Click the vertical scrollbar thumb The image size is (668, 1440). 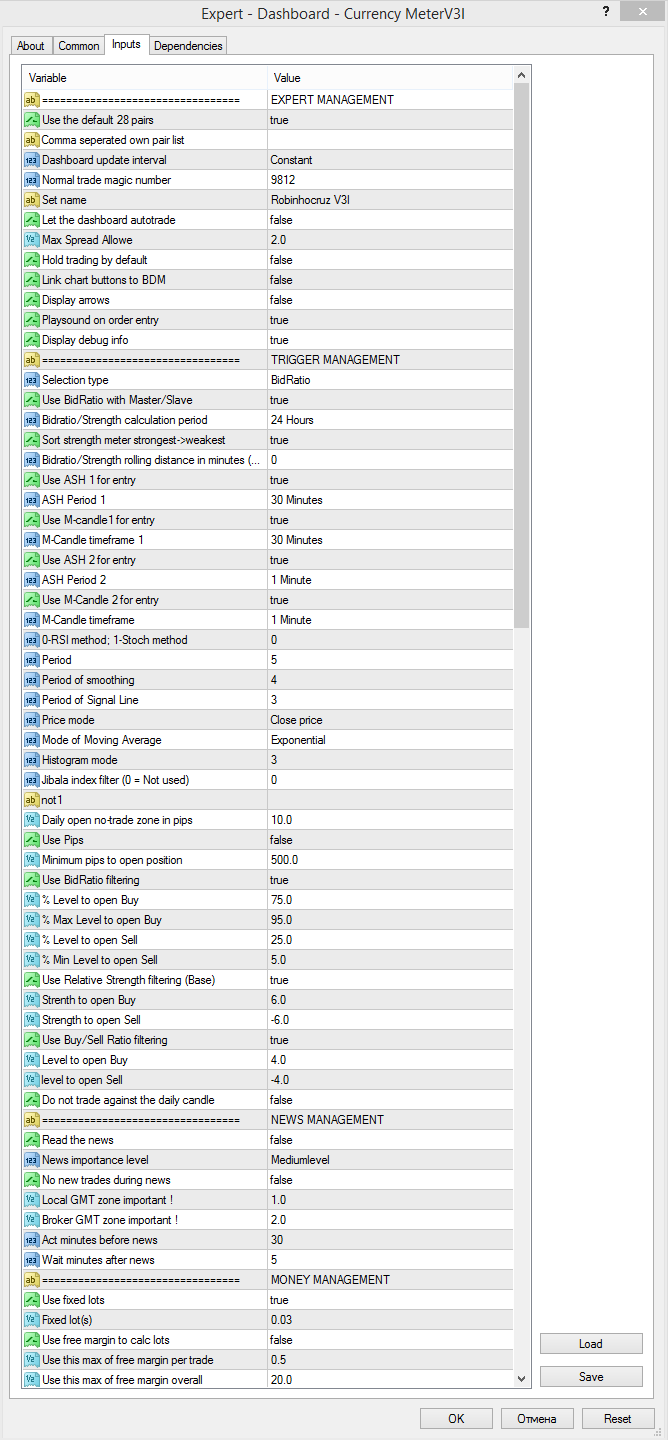pyautogui.click(x=522, y=355)
